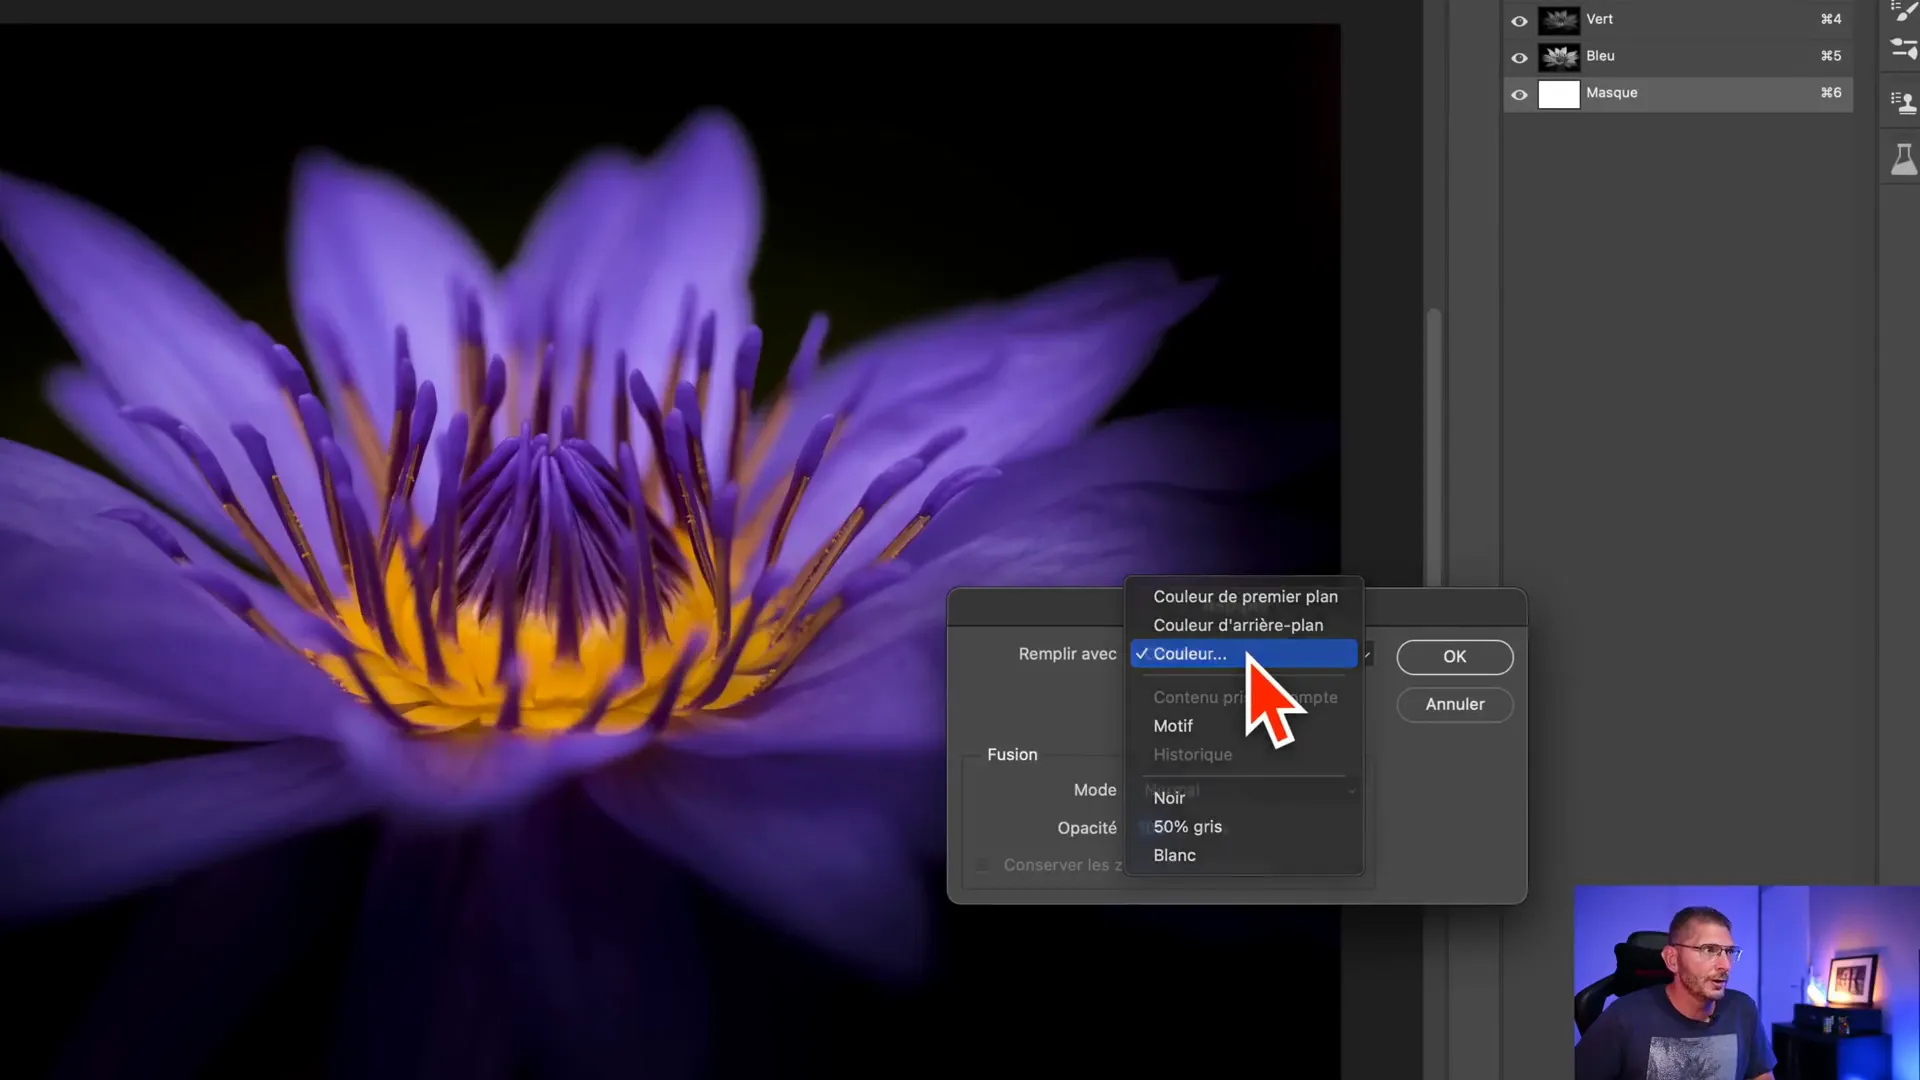Select the Vert channel name

[1599, 19]
